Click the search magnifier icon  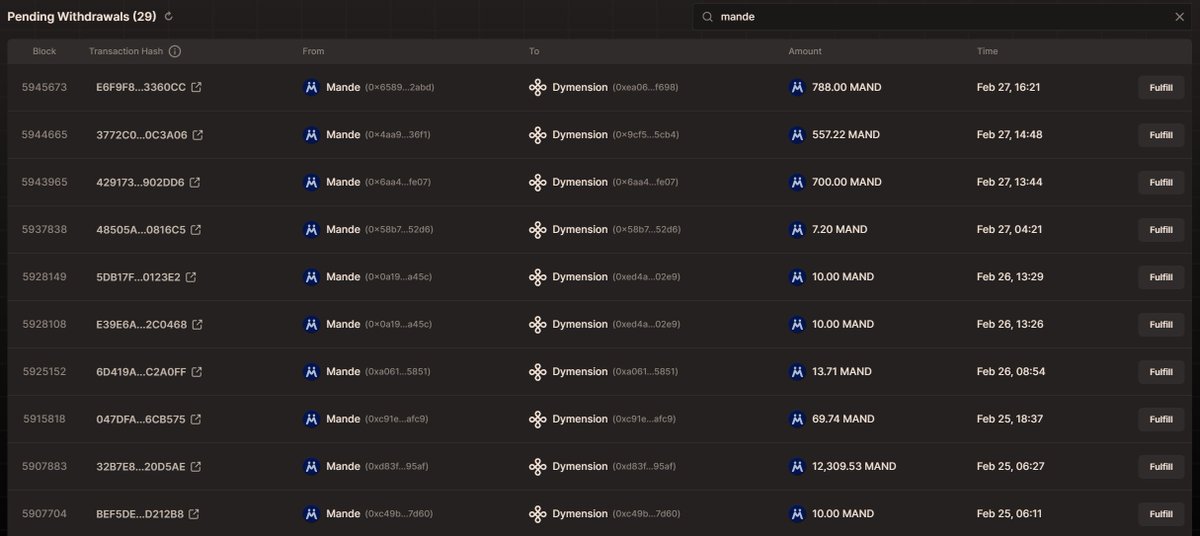tap(707, 16)
